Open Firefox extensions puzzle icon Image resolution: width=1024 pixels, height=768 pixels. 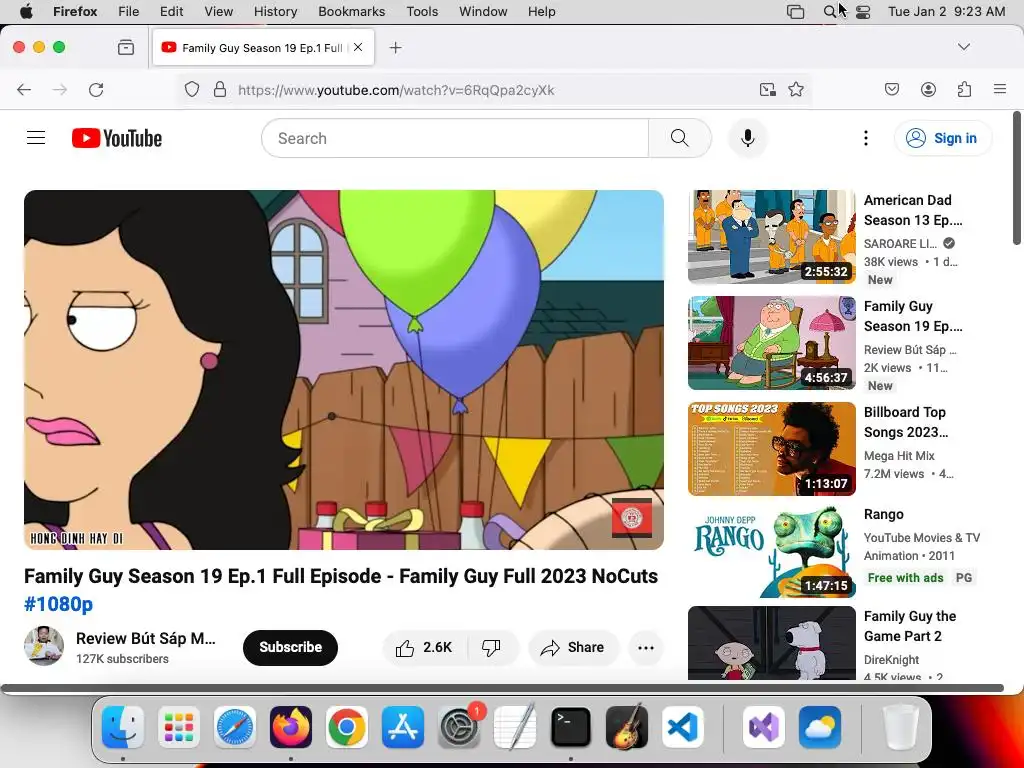tap(964, 89)
